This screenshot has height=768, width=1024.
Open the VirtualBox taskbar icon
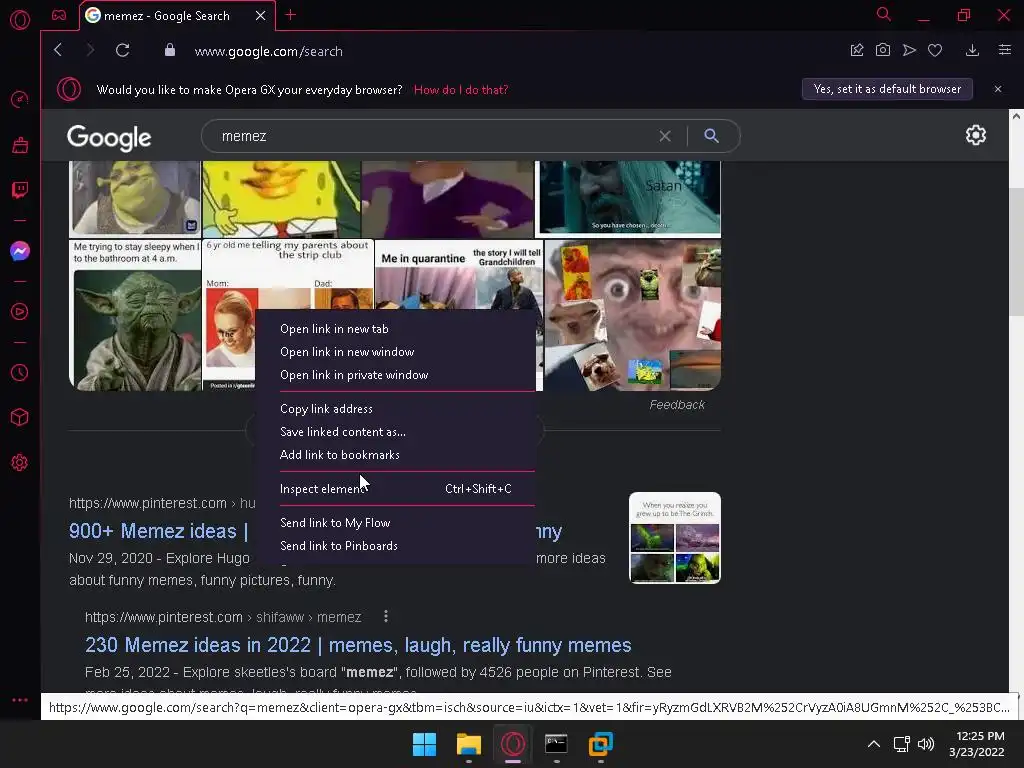click(x=600, y=744)
